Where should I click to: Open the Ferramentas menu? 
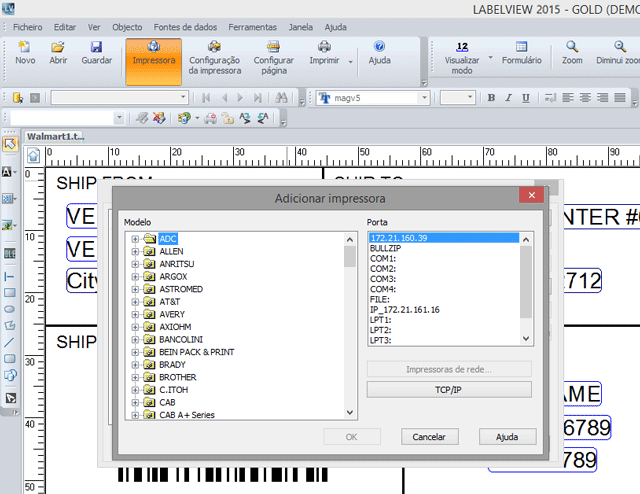click(252, 27)
